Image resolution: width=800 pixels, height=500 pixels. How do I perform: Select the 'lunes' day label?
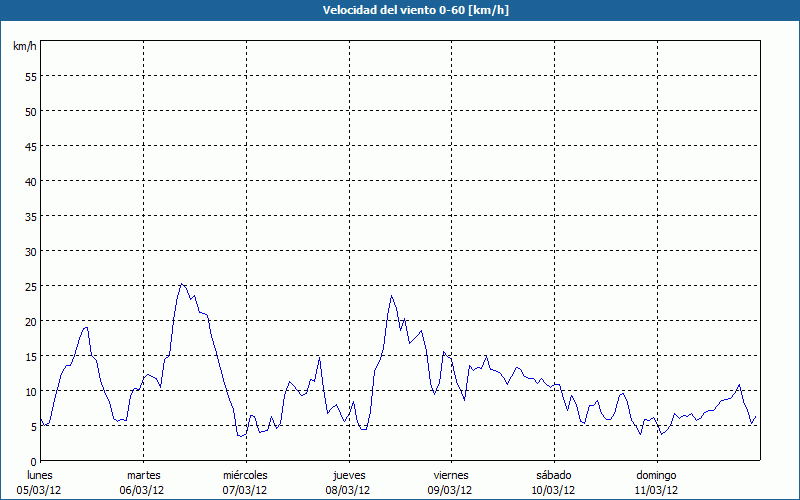click(x=40, y=475)
